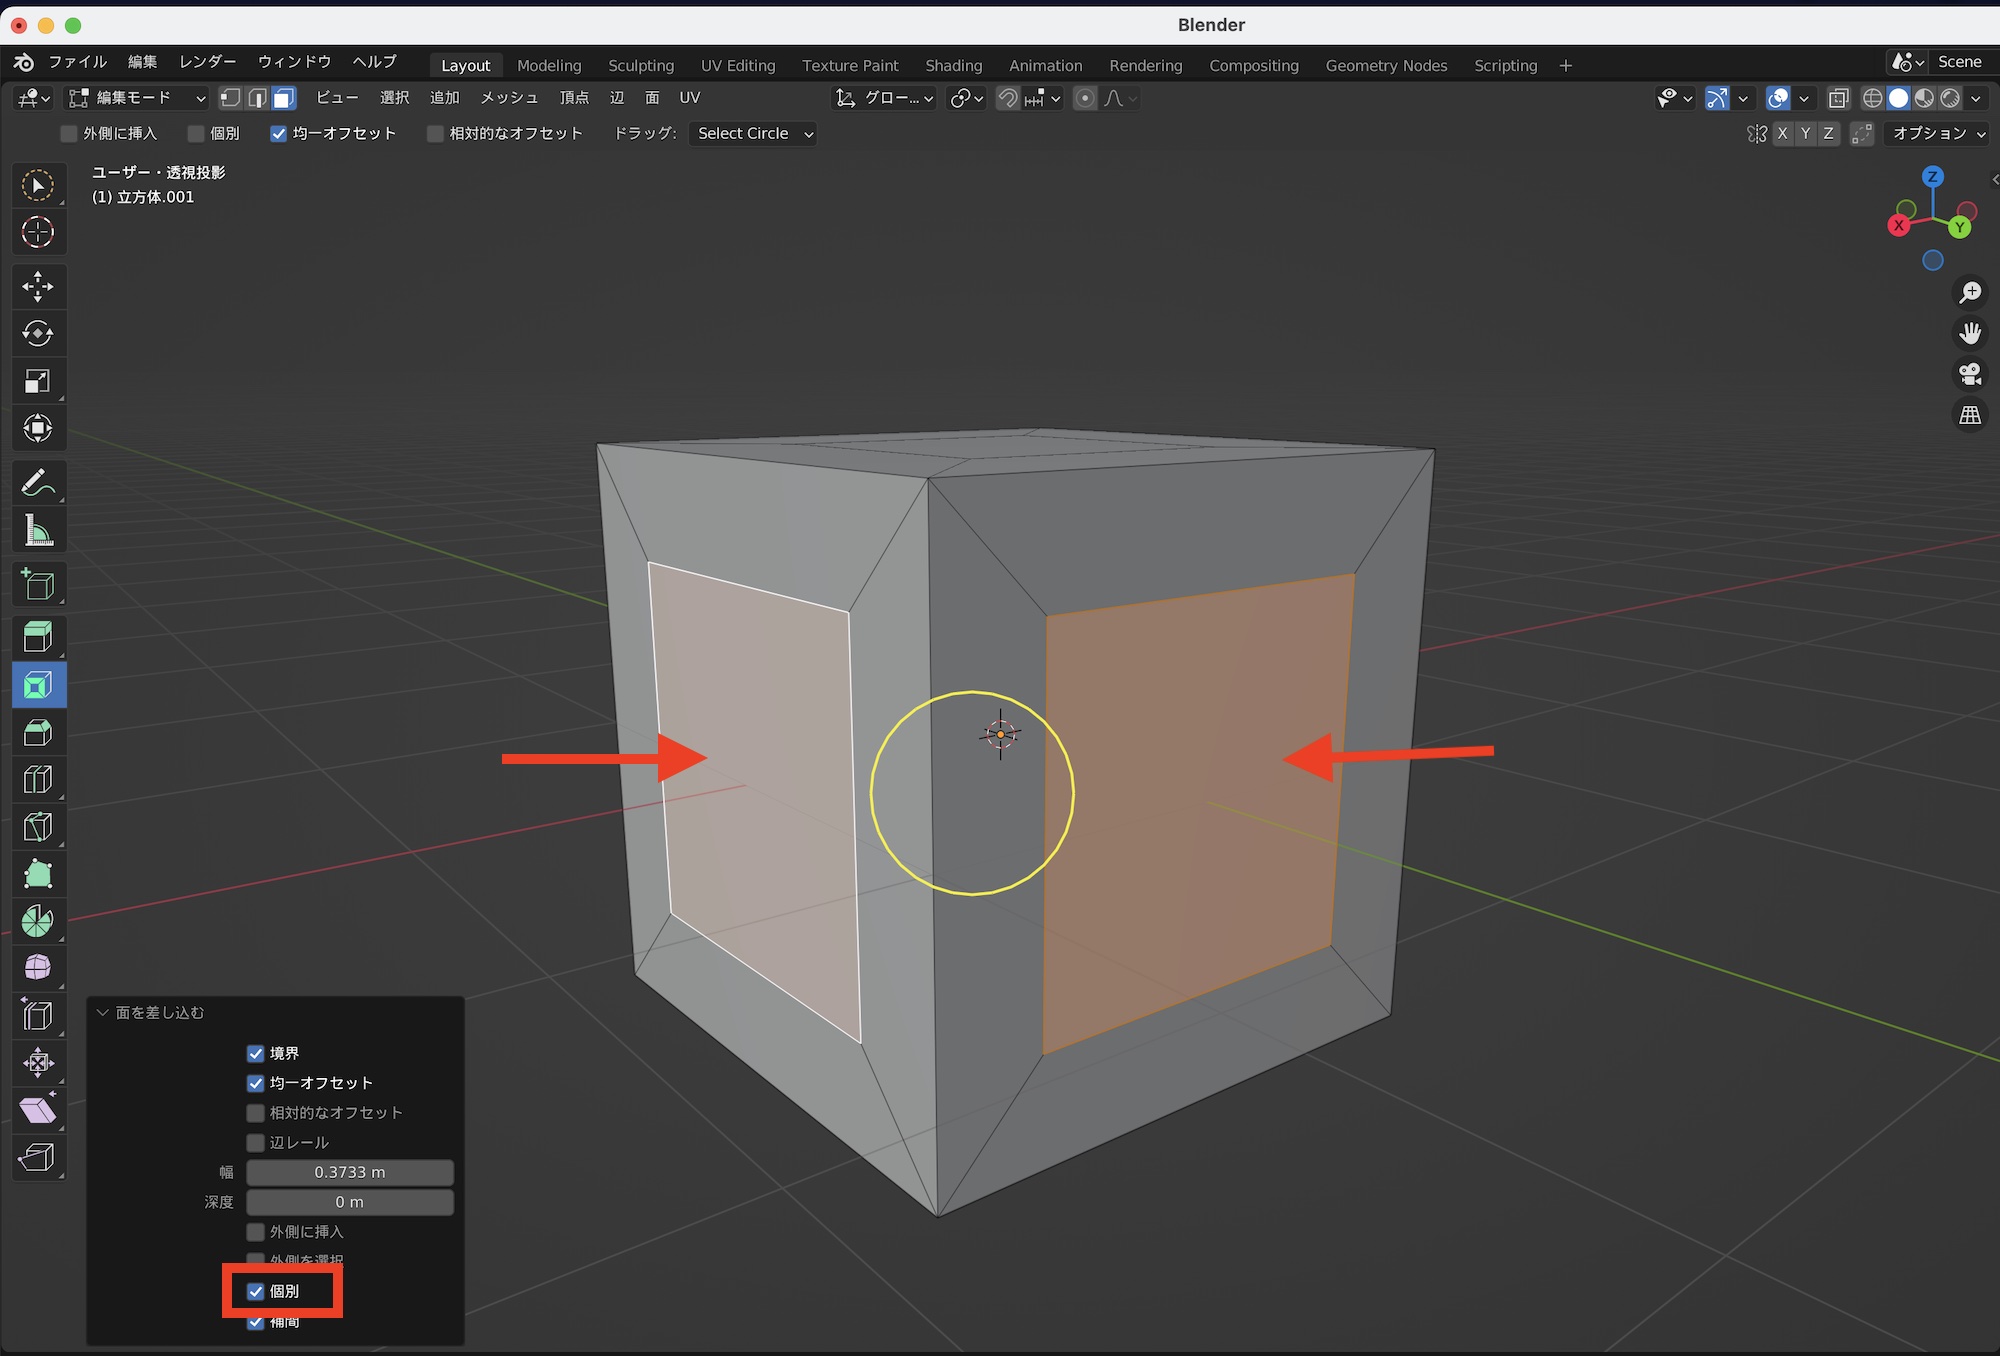The height and width of the screenshot is (1356, 2000).
Task: Open the オプション options button
Action: (1938, 134)
